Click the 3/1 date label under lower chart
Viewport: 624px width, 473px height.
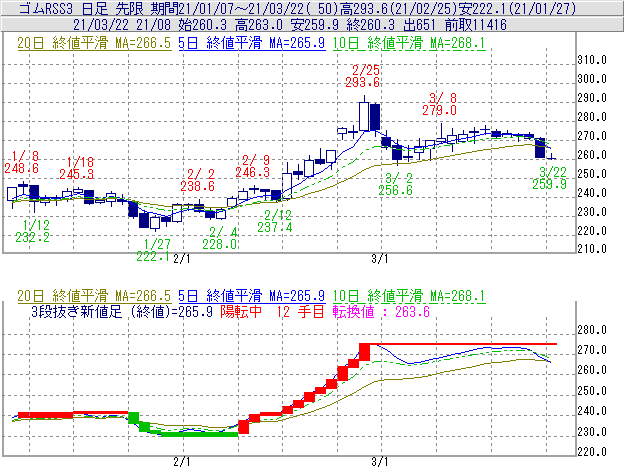[x=380, y=462]
